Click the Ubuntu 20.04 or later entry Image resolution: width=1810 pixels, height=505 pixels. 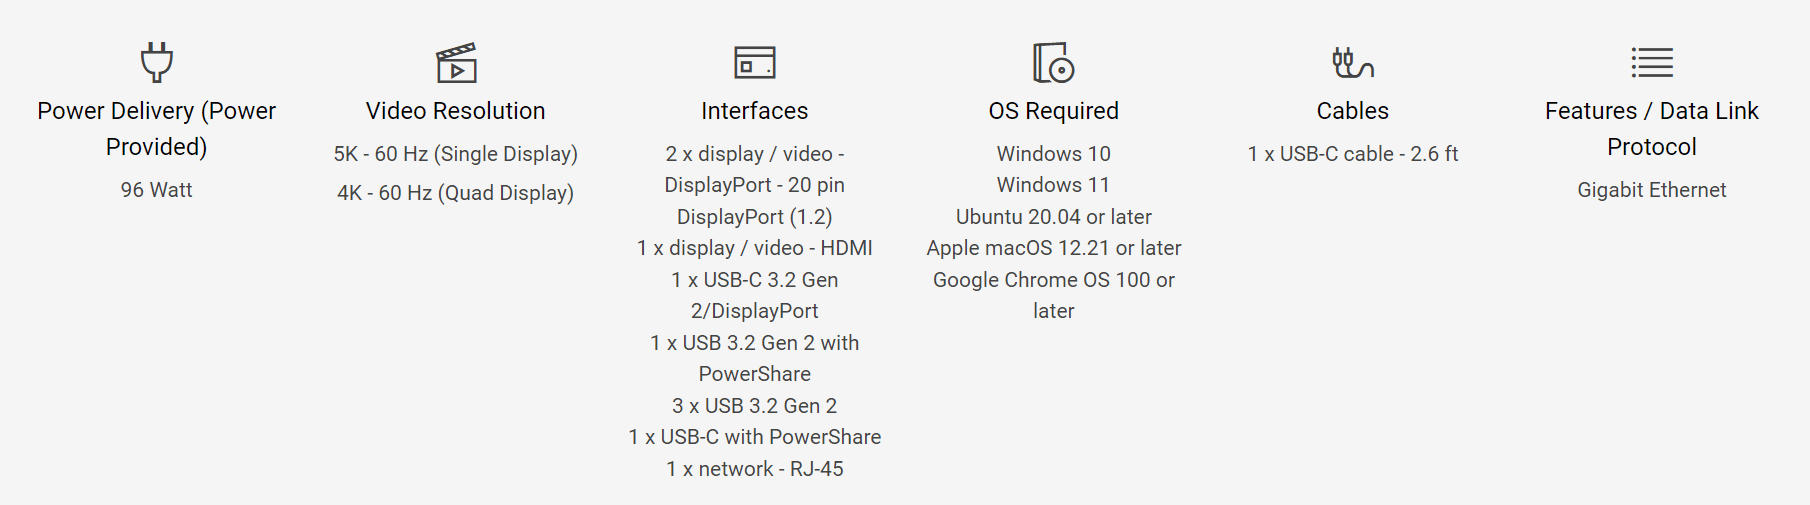pyautogui.click(x=1054, y=217)
